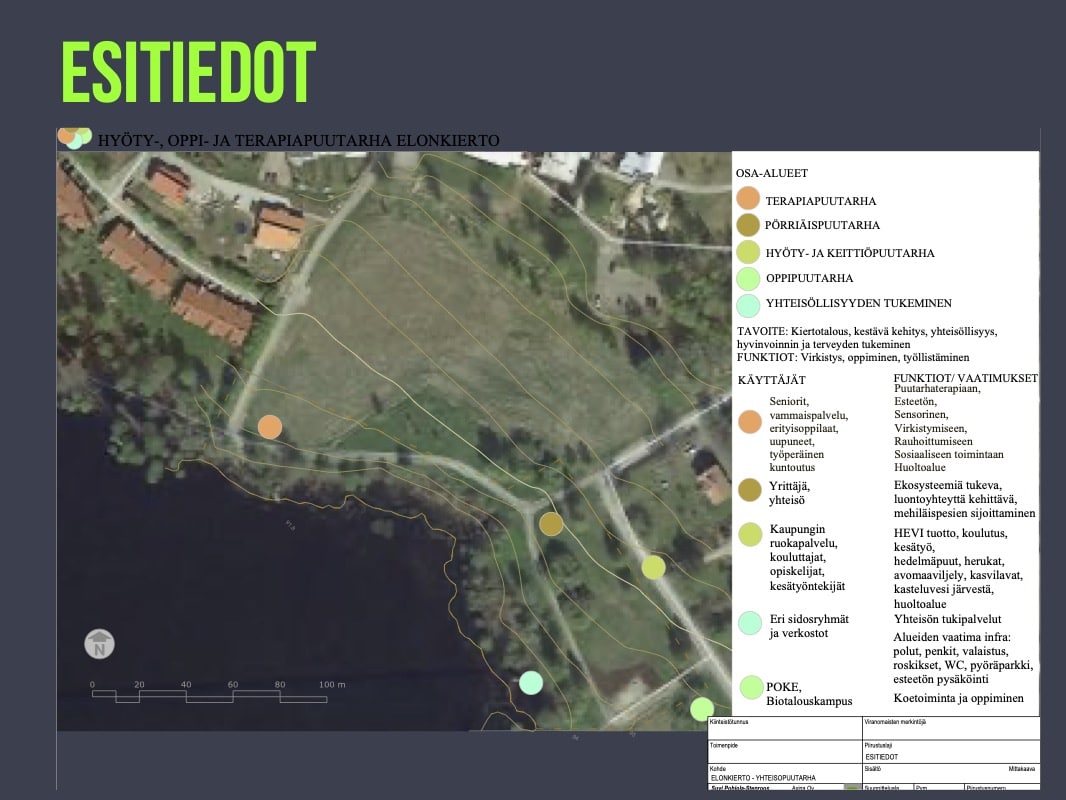Click the HYÖTY- JA KEITTIÖPUUTARHA legend swatch

click(748, 252)
